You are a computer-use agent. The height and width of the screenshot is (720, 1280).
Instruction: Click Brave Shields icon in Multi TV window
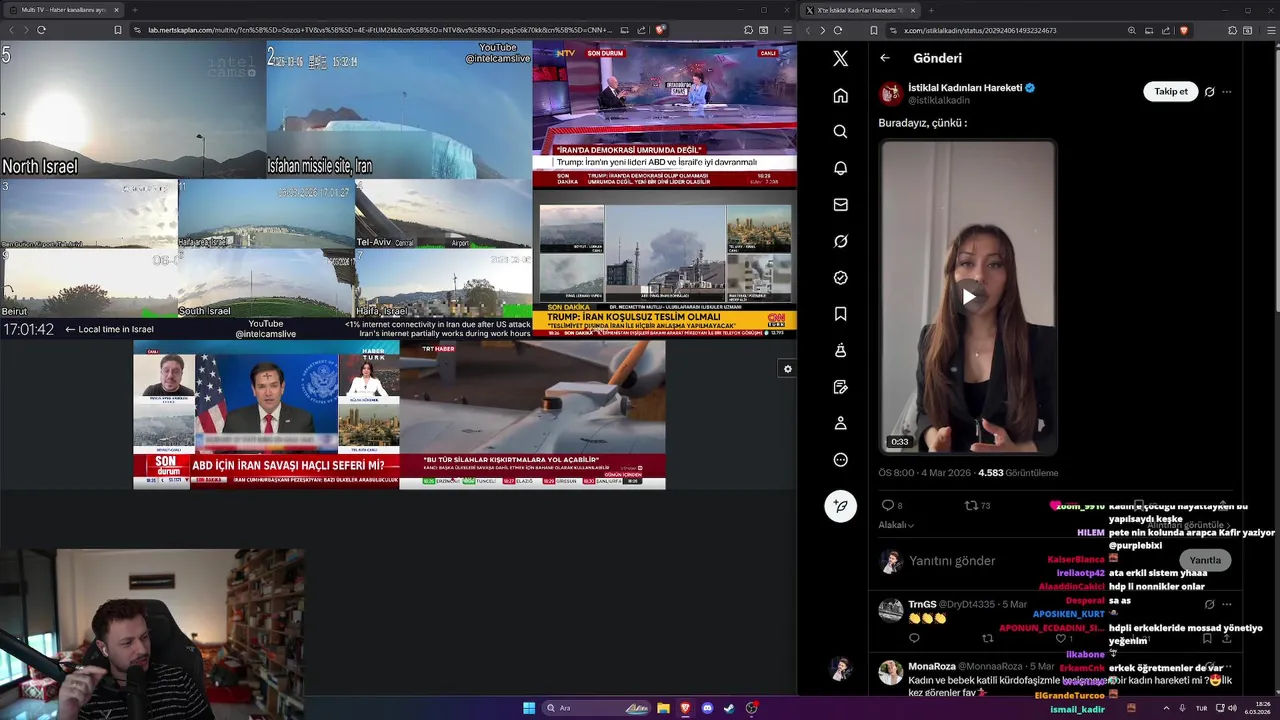pos(660,30)
